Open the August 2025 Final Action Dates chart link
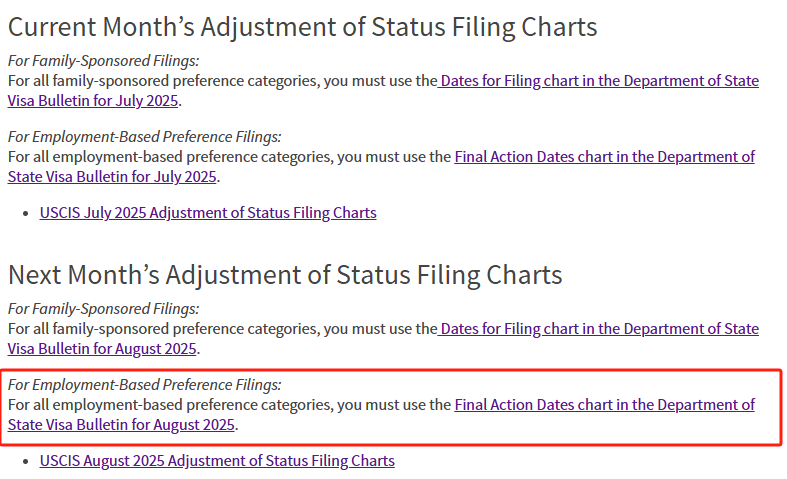This screenshot has width=787, height=479. [604, 405]
